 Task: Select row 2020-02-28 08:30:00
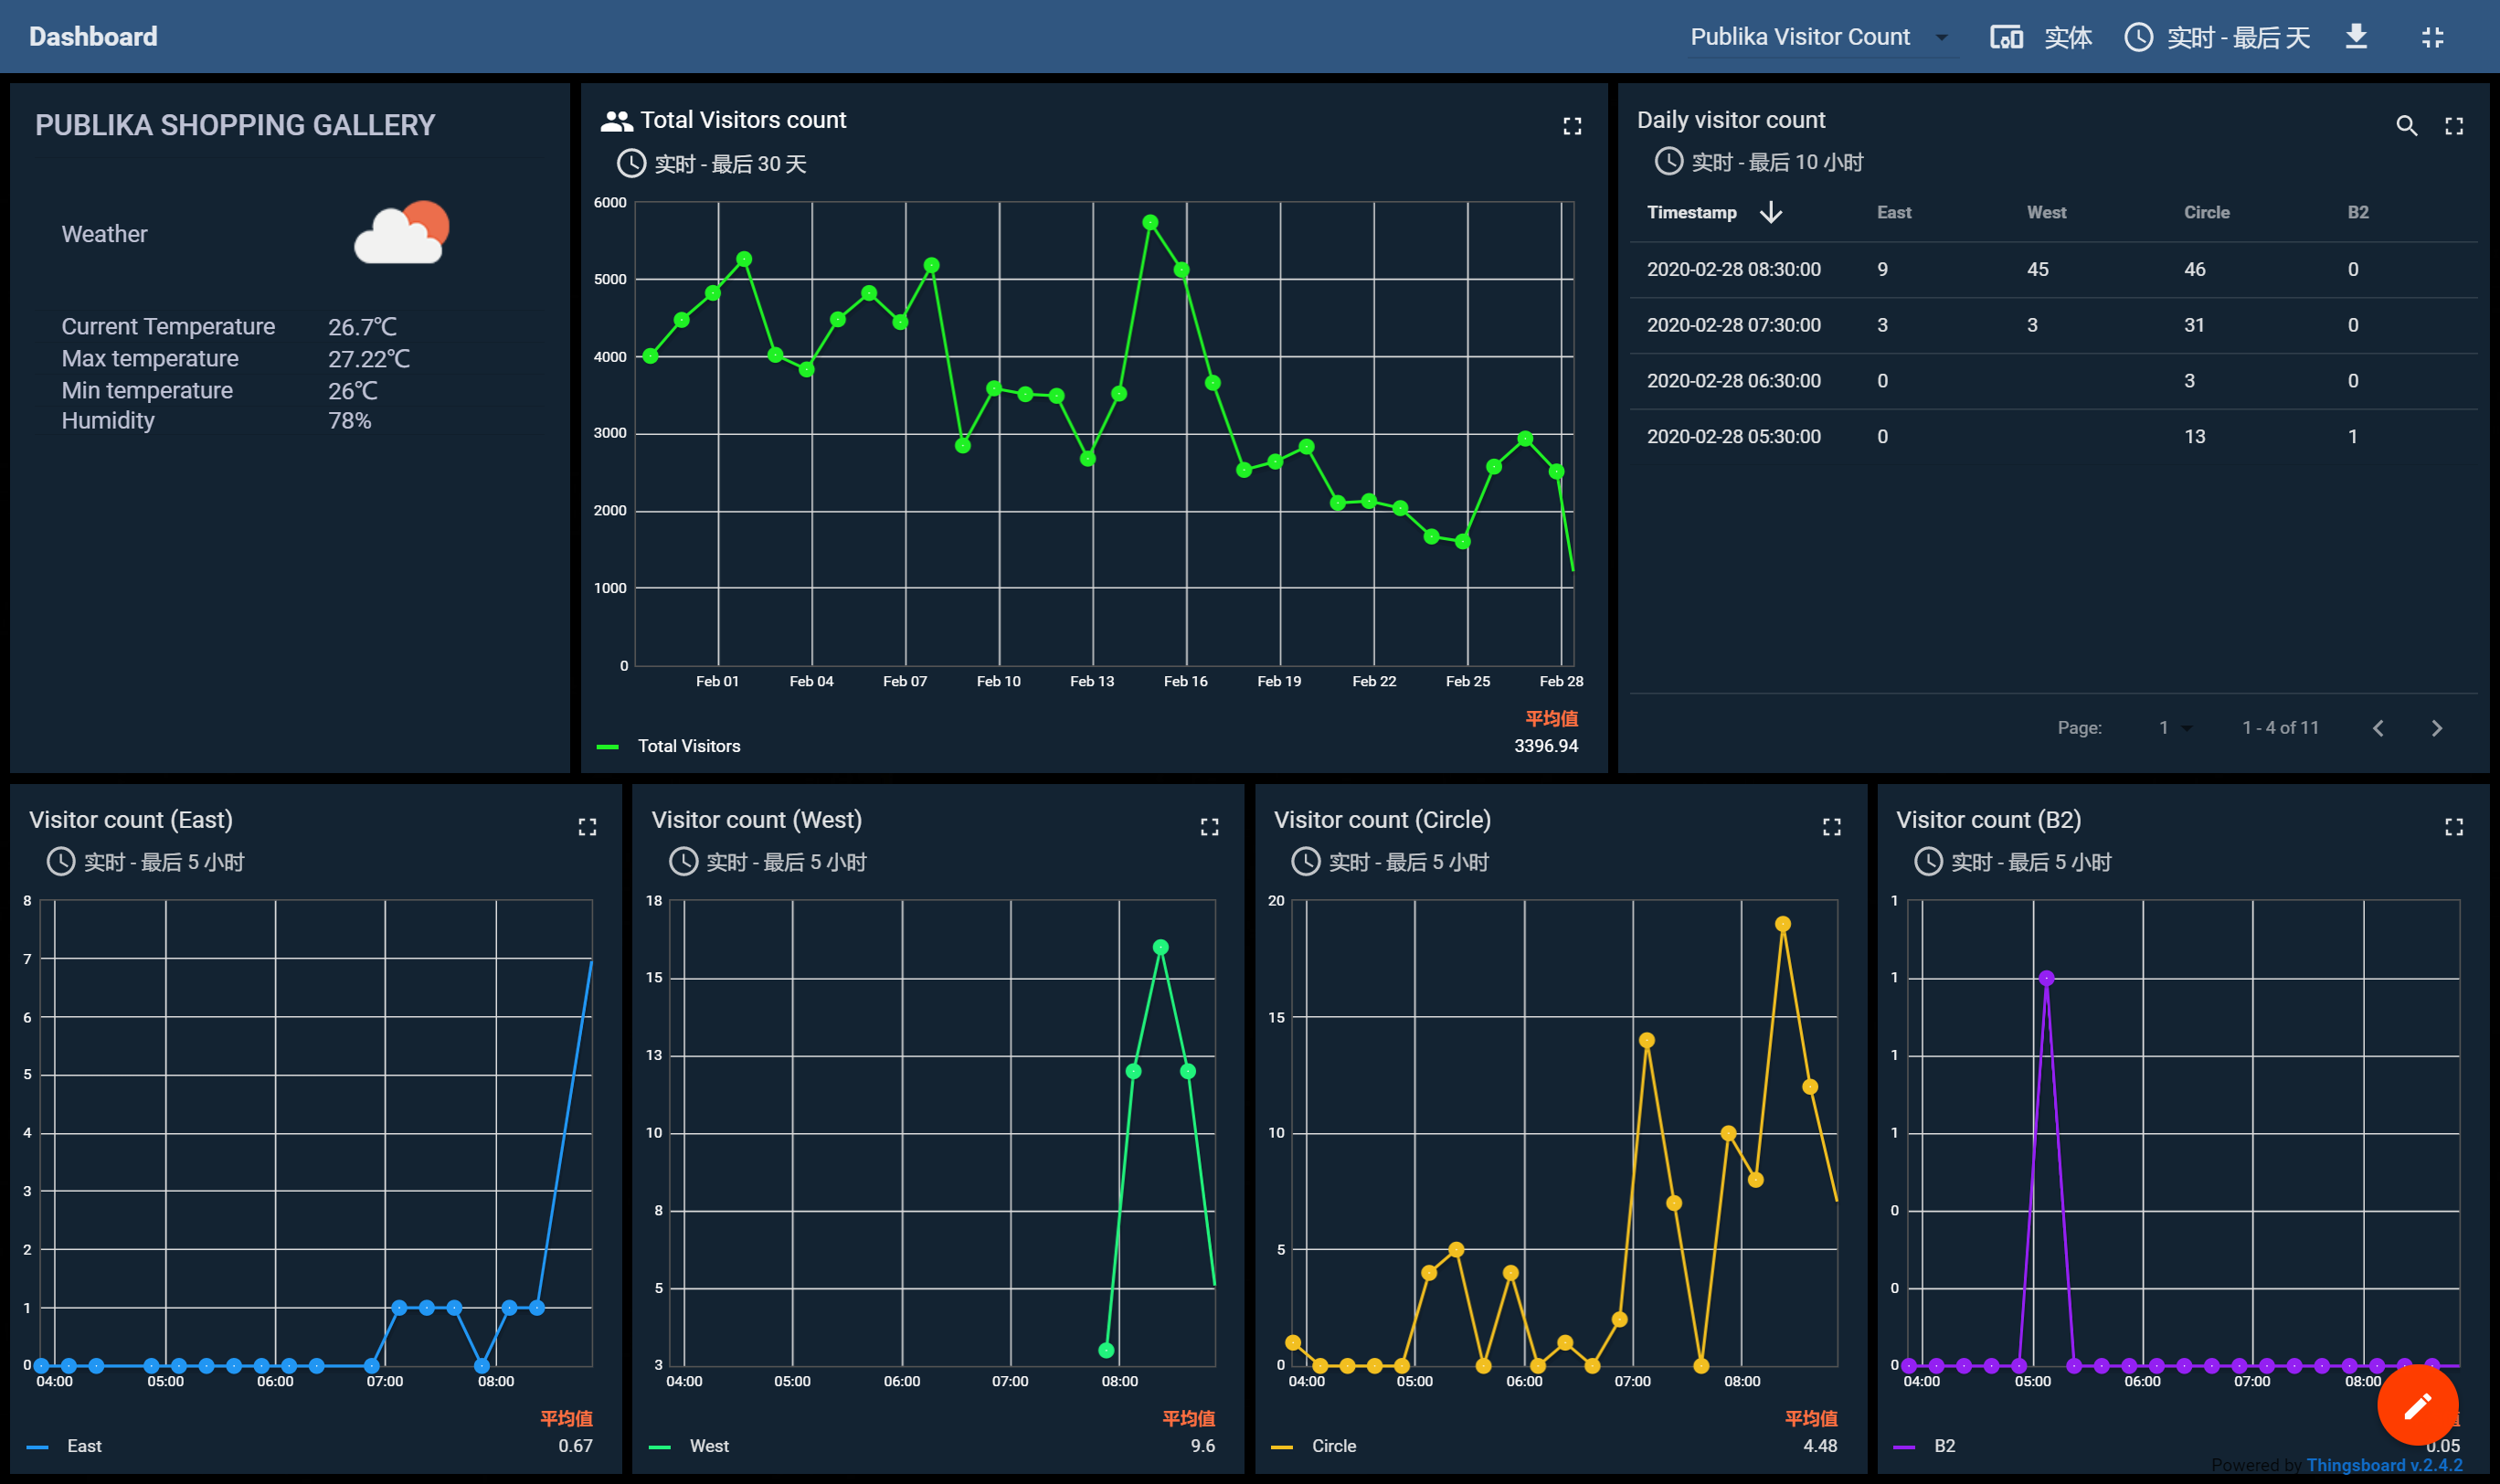coord(2053,269)
